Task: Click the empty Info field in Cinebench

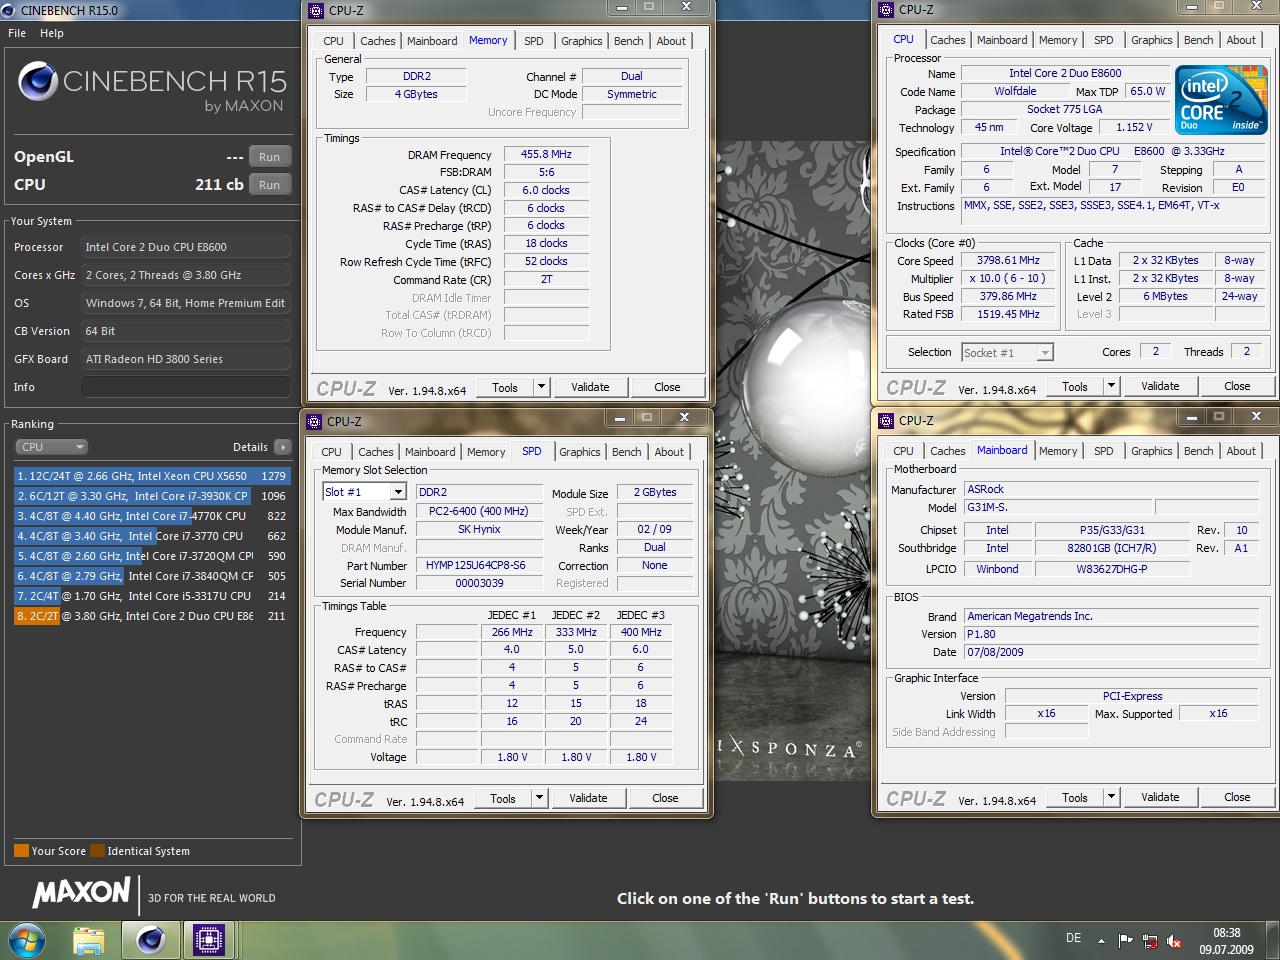Action: pyautogui.click(x=186, y=387)
